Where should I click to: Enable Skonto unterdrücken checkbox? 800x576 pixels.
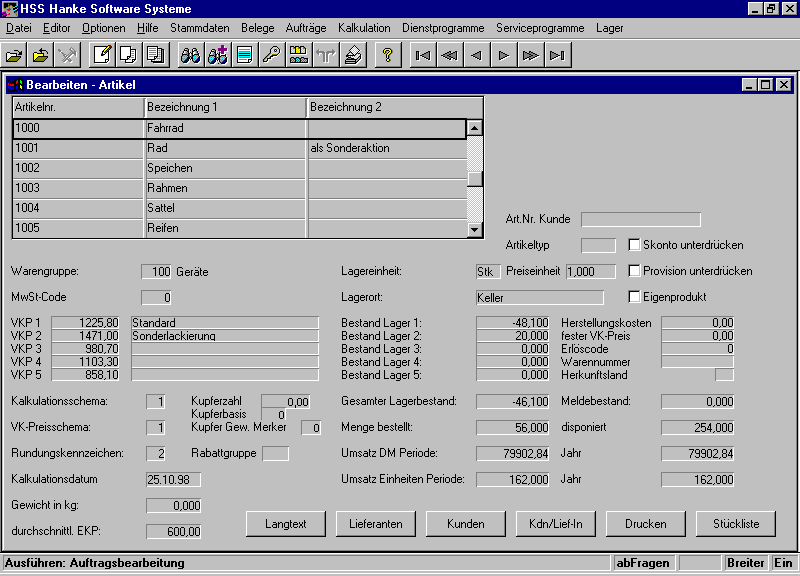pyautogui.click(x=634, y=244)
